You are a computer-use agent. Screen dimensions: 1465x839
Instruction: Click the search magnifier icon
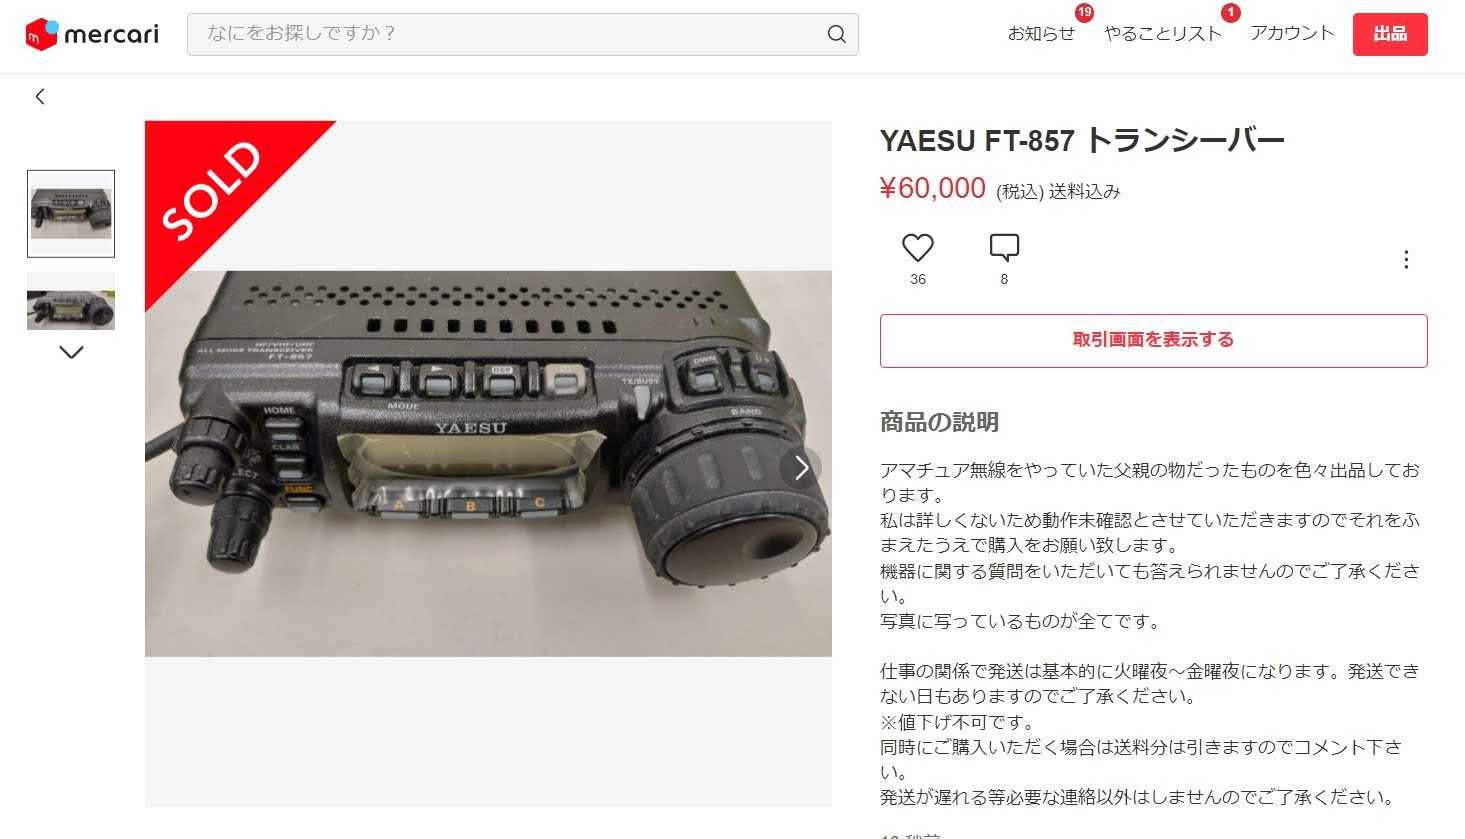[x=837, y=34]
